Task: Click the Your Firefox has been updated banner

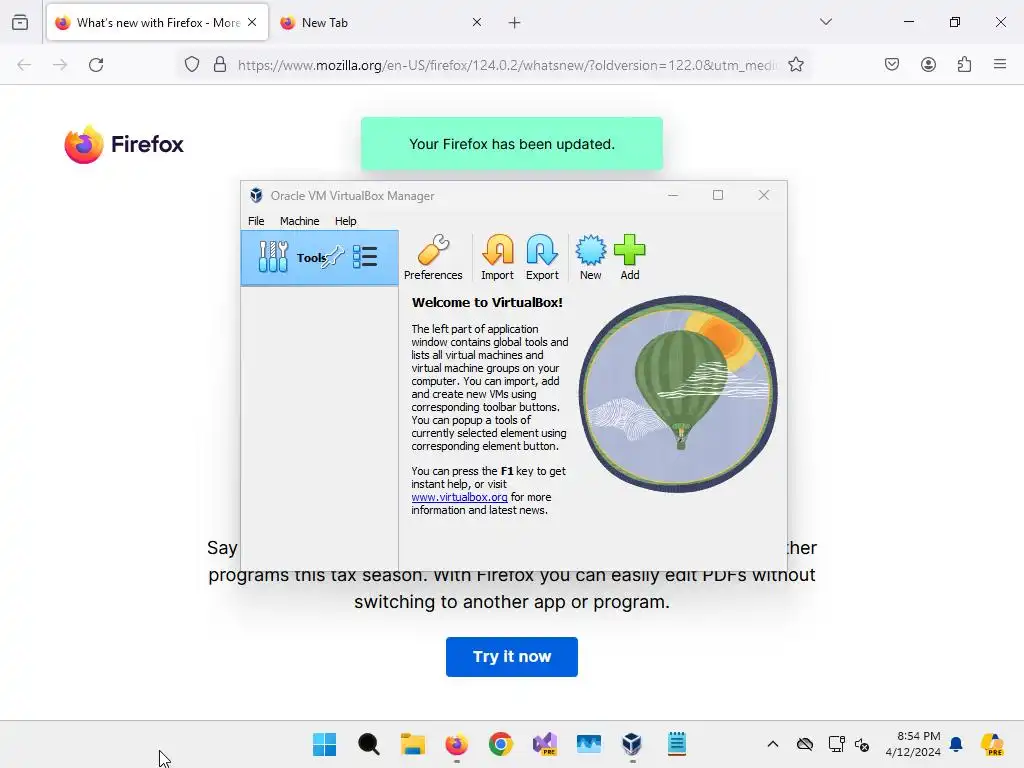Action: point(511,144)
